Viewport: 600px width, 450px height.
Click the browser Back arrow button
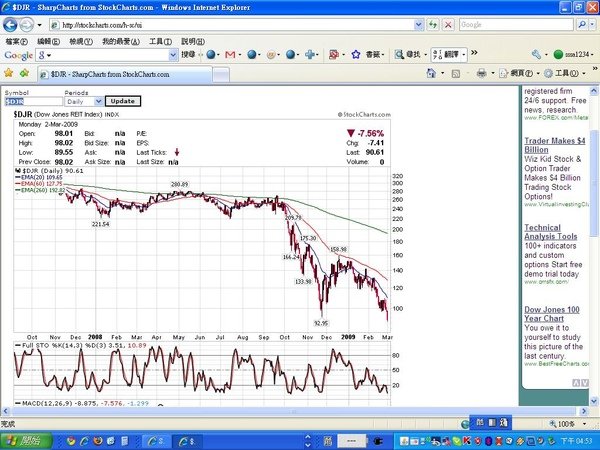[10, 25]
